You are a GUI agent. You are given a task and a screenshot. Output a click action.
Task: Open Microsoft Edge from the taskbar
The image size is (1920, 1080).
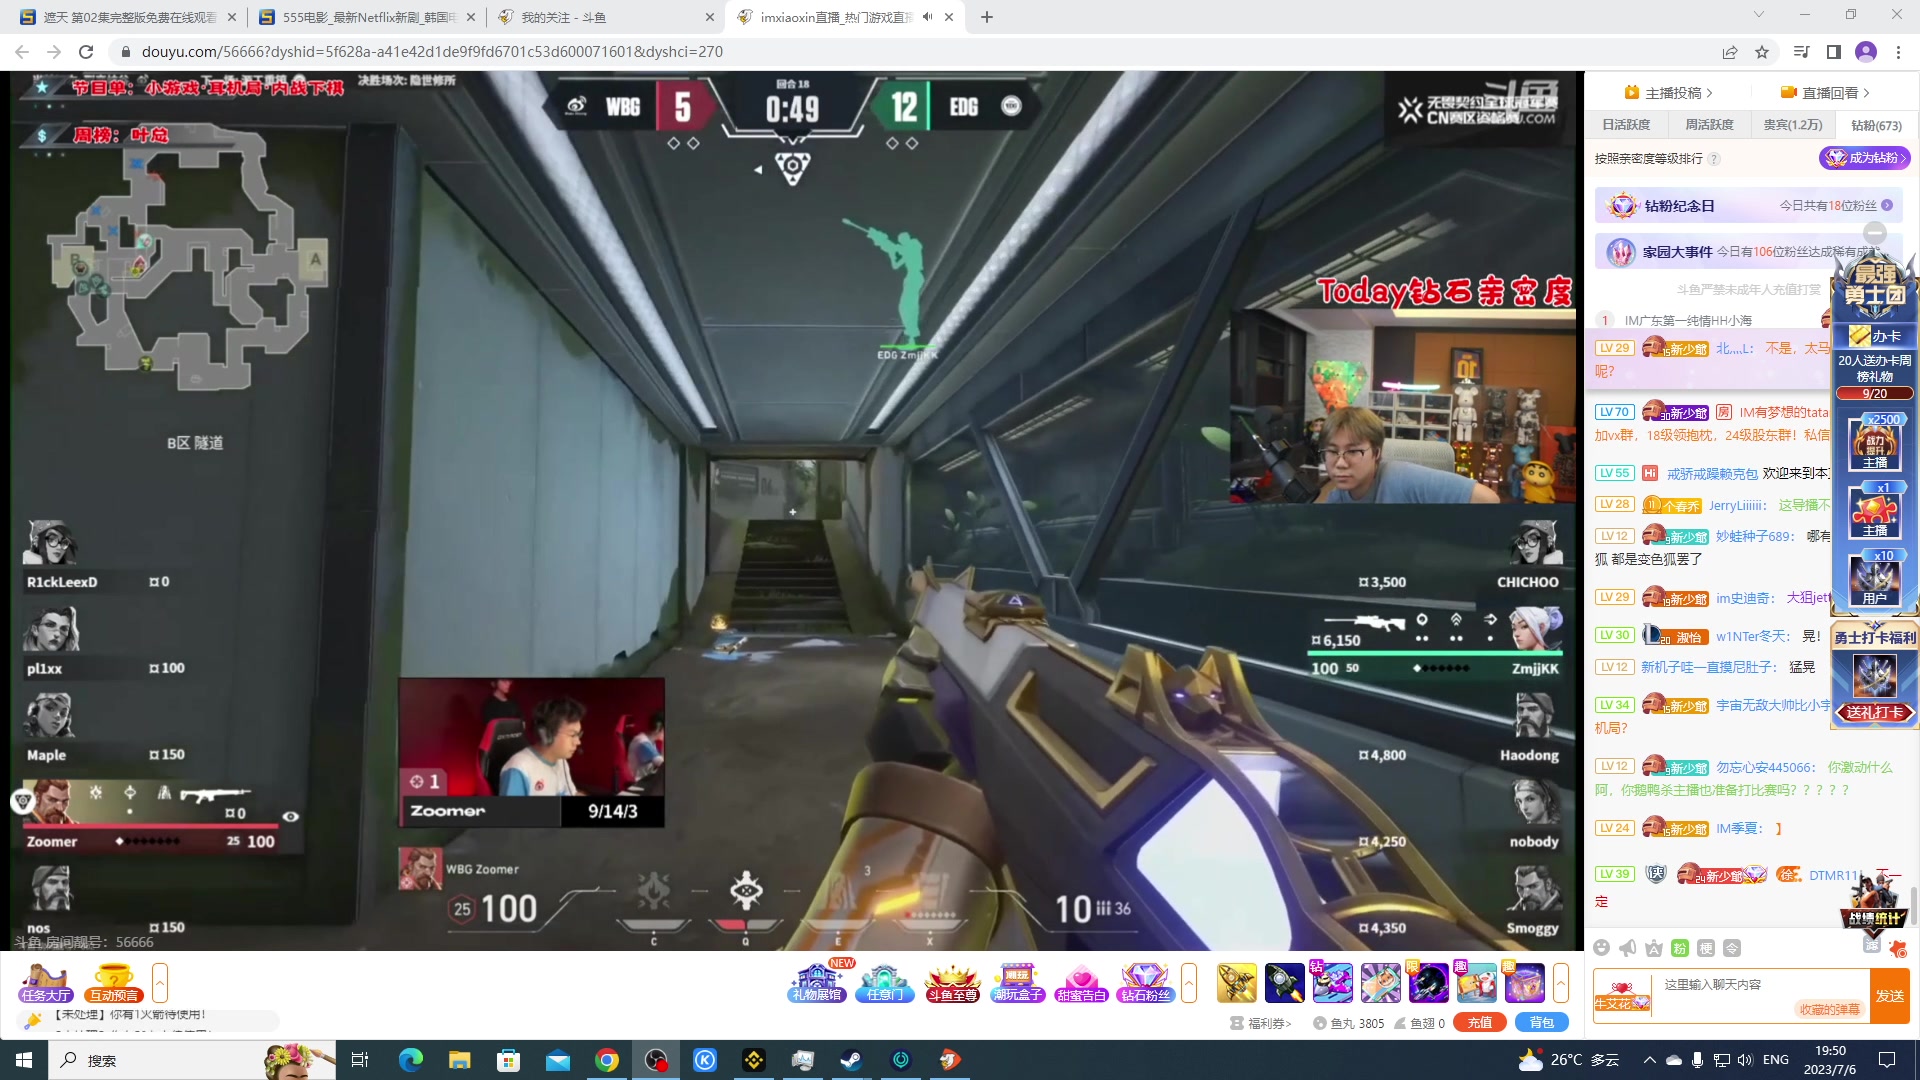[410, 1060]
